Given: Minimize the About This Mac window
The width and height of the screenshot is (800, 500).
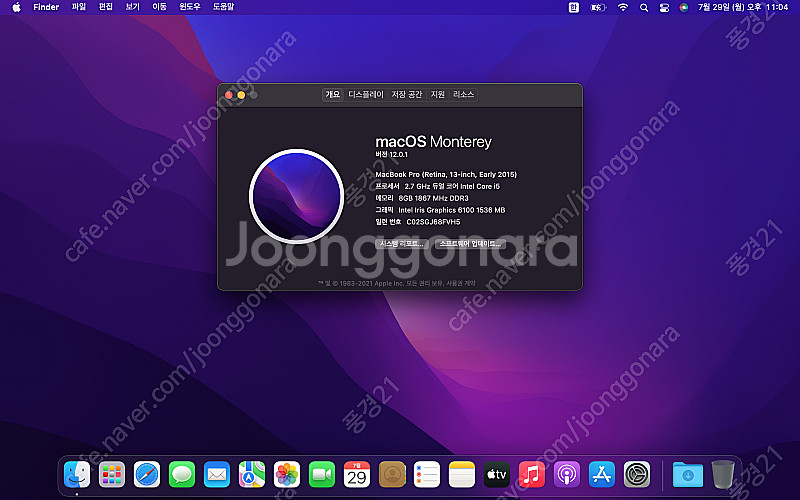Looking at the screenshot, I should click(x=241, y=95).
